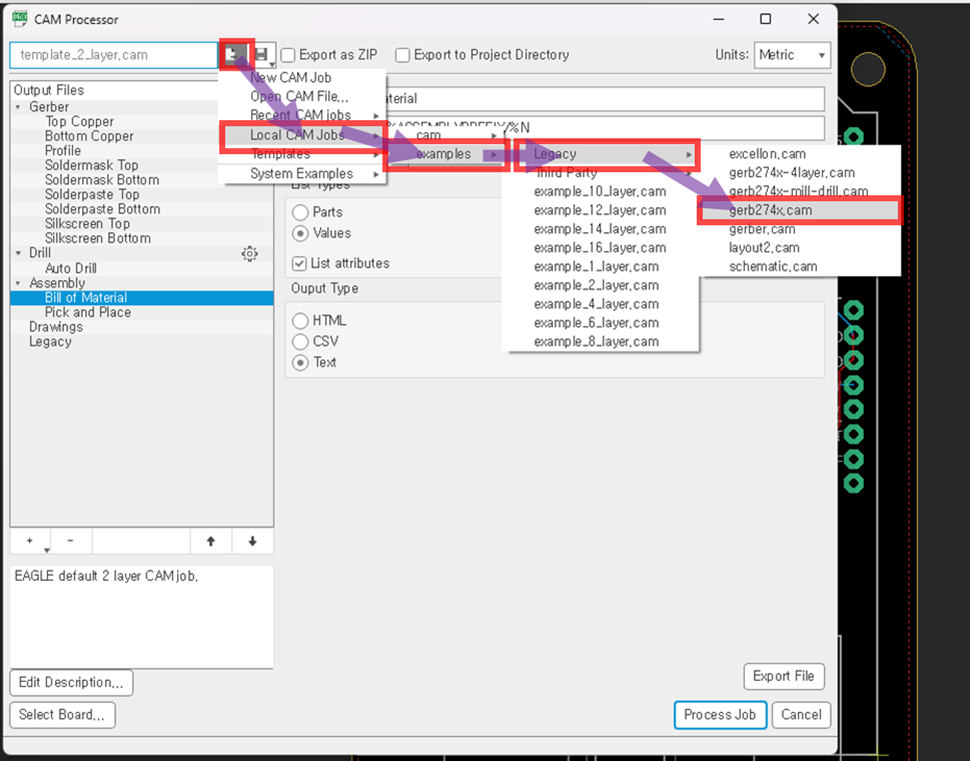Click the plus add output button
The height and width of the screenshot is (761, 970).
pos(30,541)
